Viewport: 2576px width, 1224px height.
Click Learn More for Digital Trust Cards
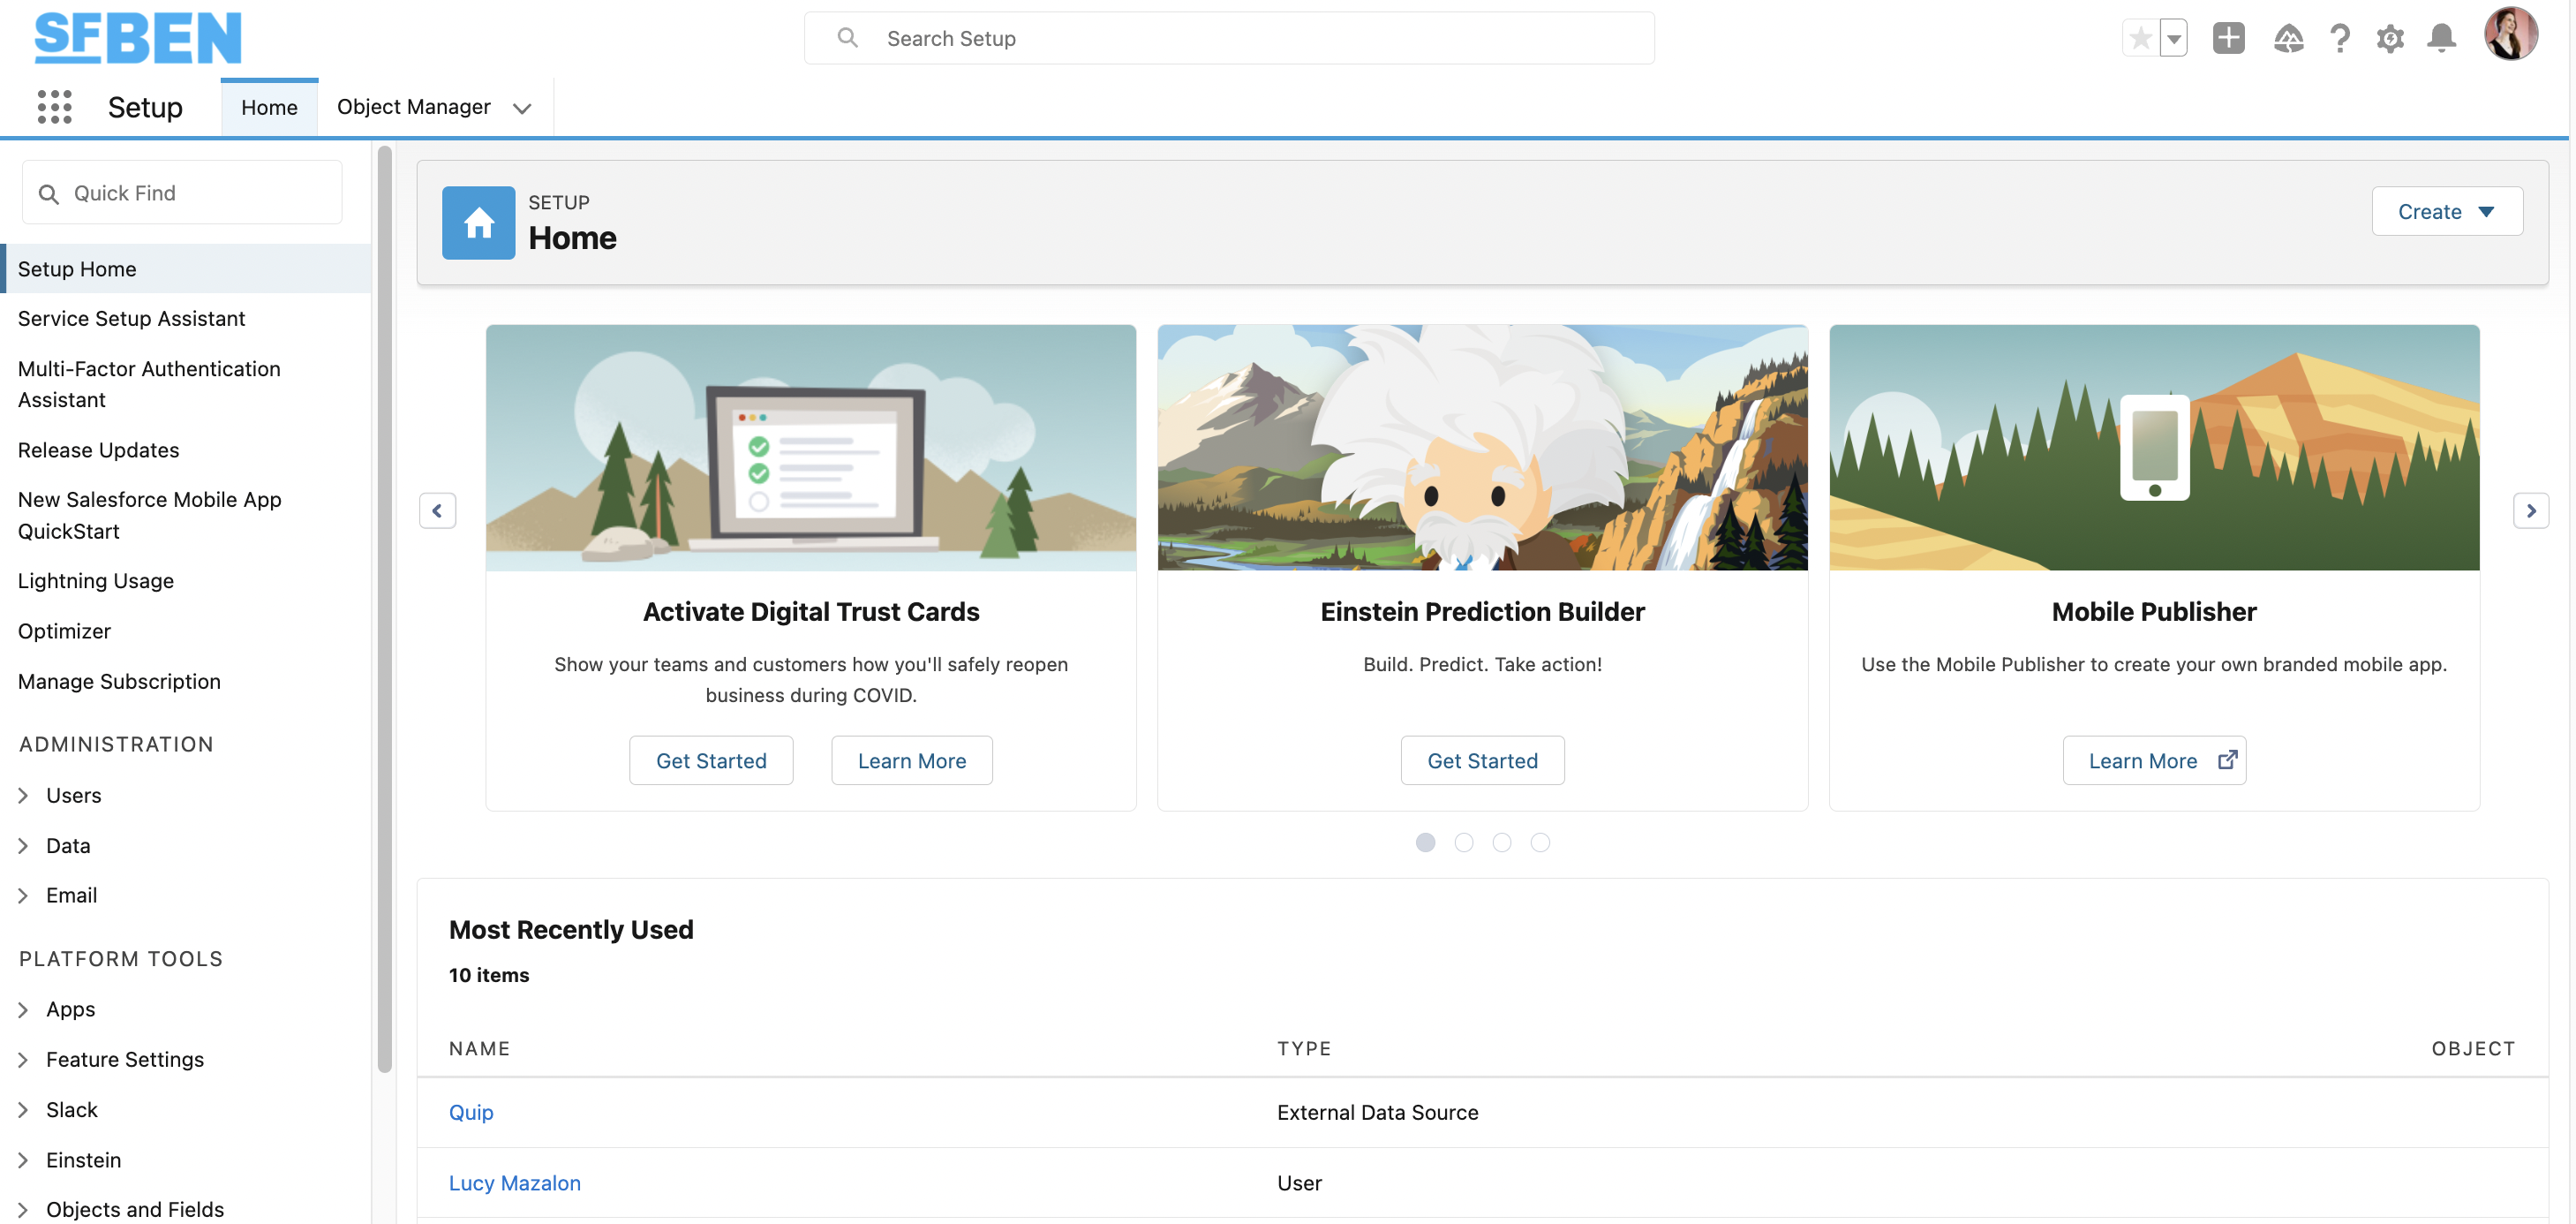pos(912,760)
